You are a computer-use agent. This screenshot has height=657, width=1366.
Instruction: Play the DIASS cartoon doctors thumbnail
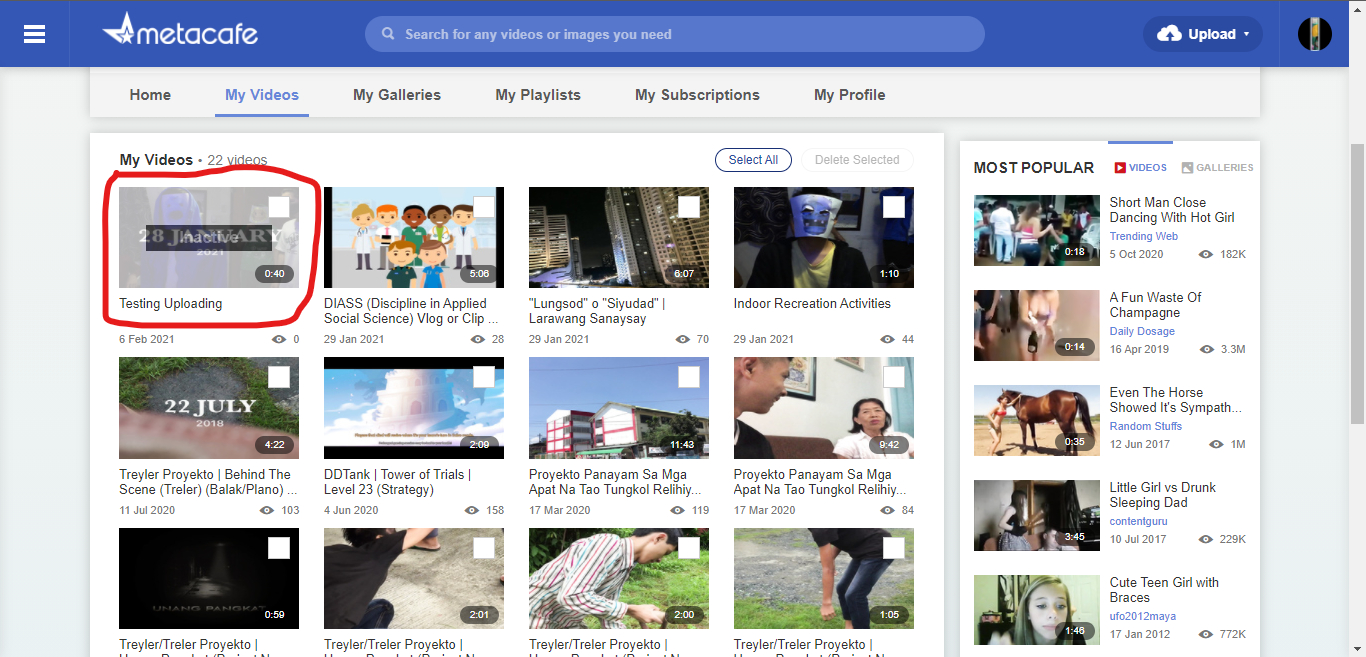(x=414, y=238)
